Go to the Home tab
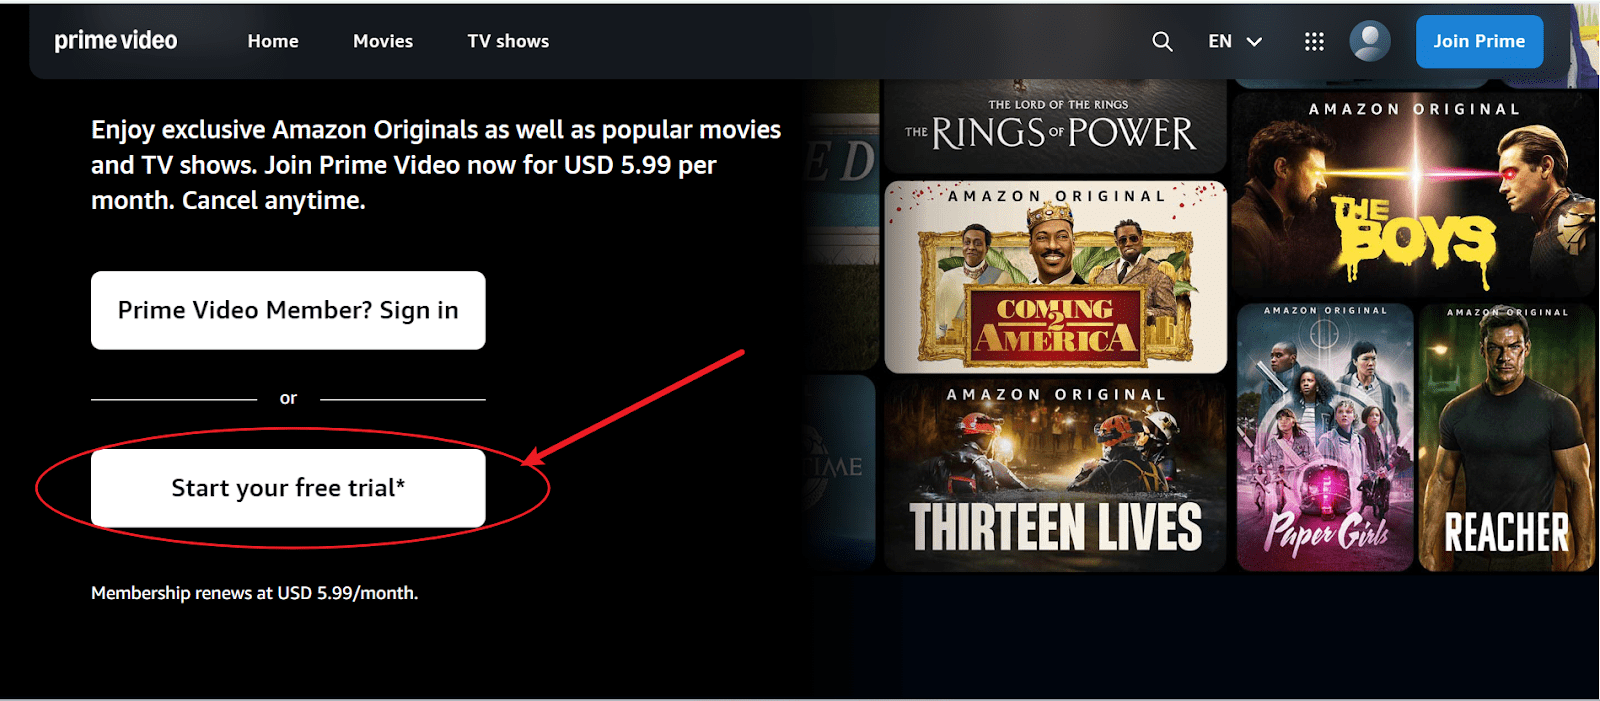Screen dimensions: 1600x701 pos(273,41)
